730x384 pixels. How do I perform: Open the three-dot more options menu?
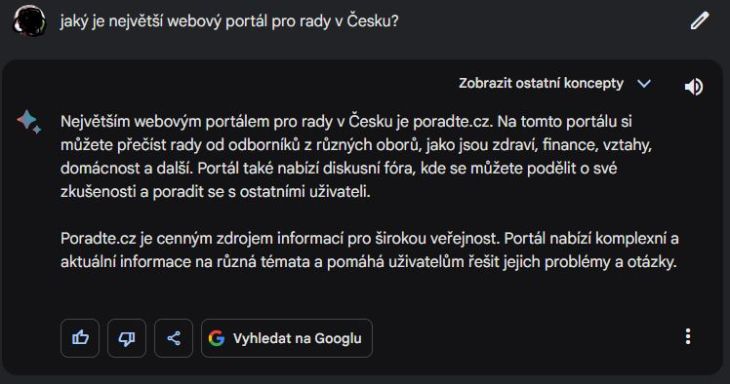click(688, 337)
